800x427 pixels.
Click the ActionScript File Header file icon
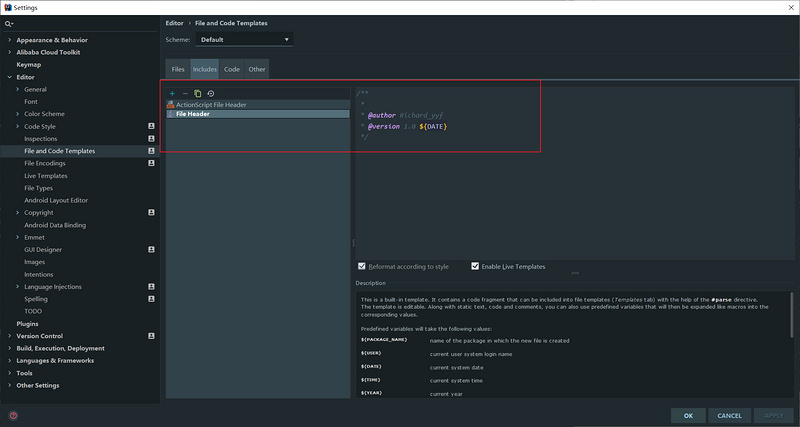(171, 104)
